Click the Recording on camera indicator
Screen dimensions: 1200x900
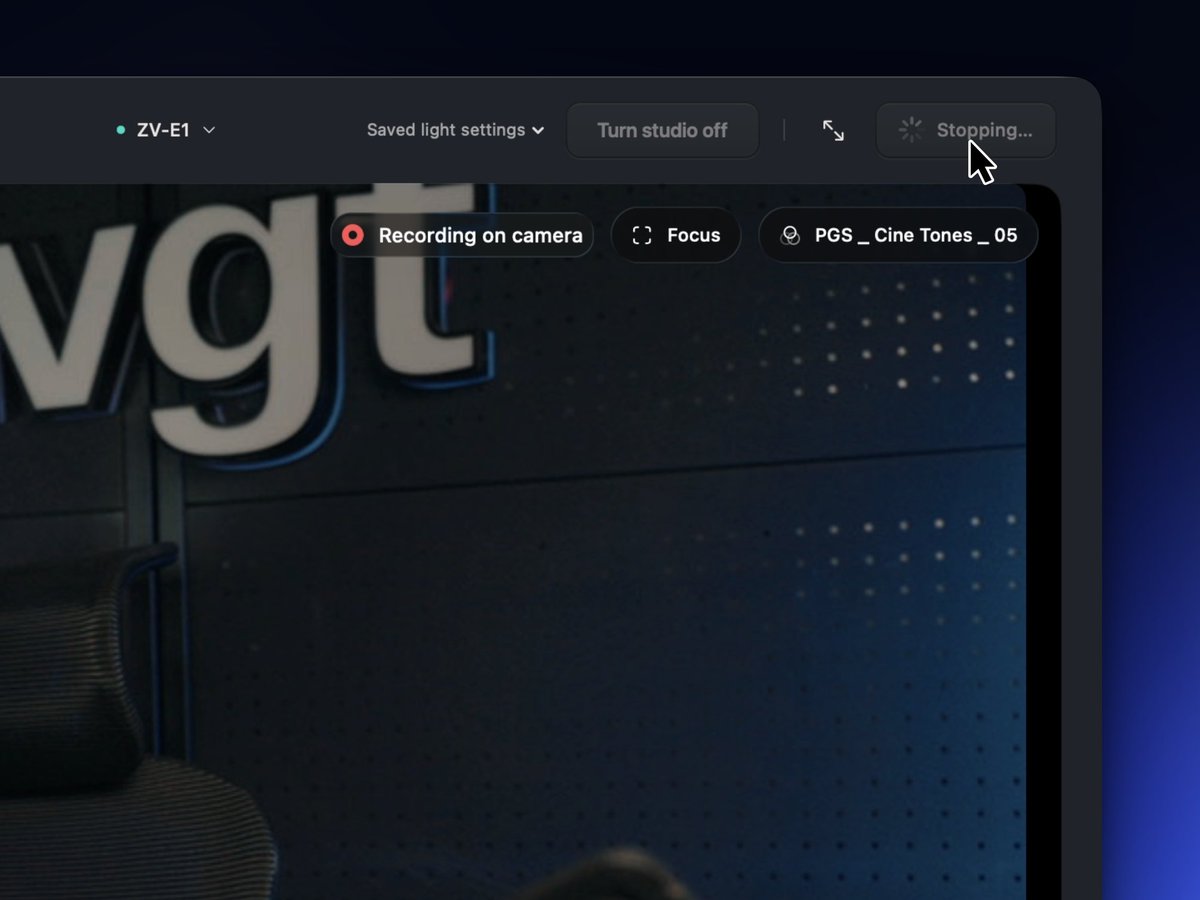462,235
